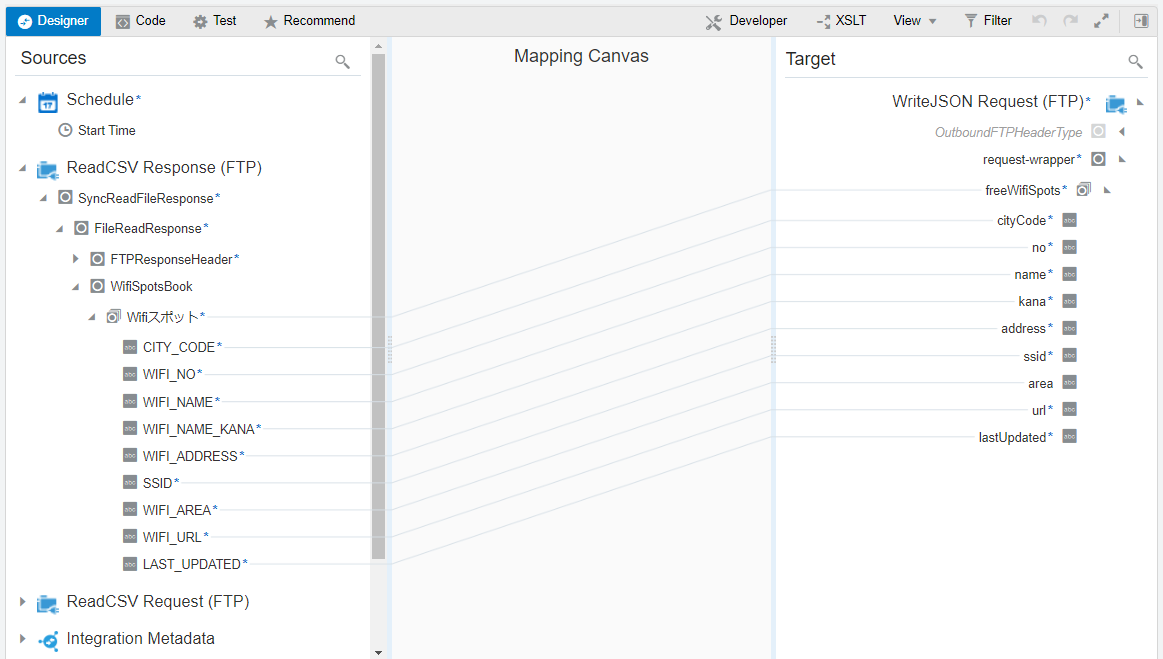This screenshot has width=1163, height=659.
Task: Toggle the Developer mode button
Action: [746, 21]
